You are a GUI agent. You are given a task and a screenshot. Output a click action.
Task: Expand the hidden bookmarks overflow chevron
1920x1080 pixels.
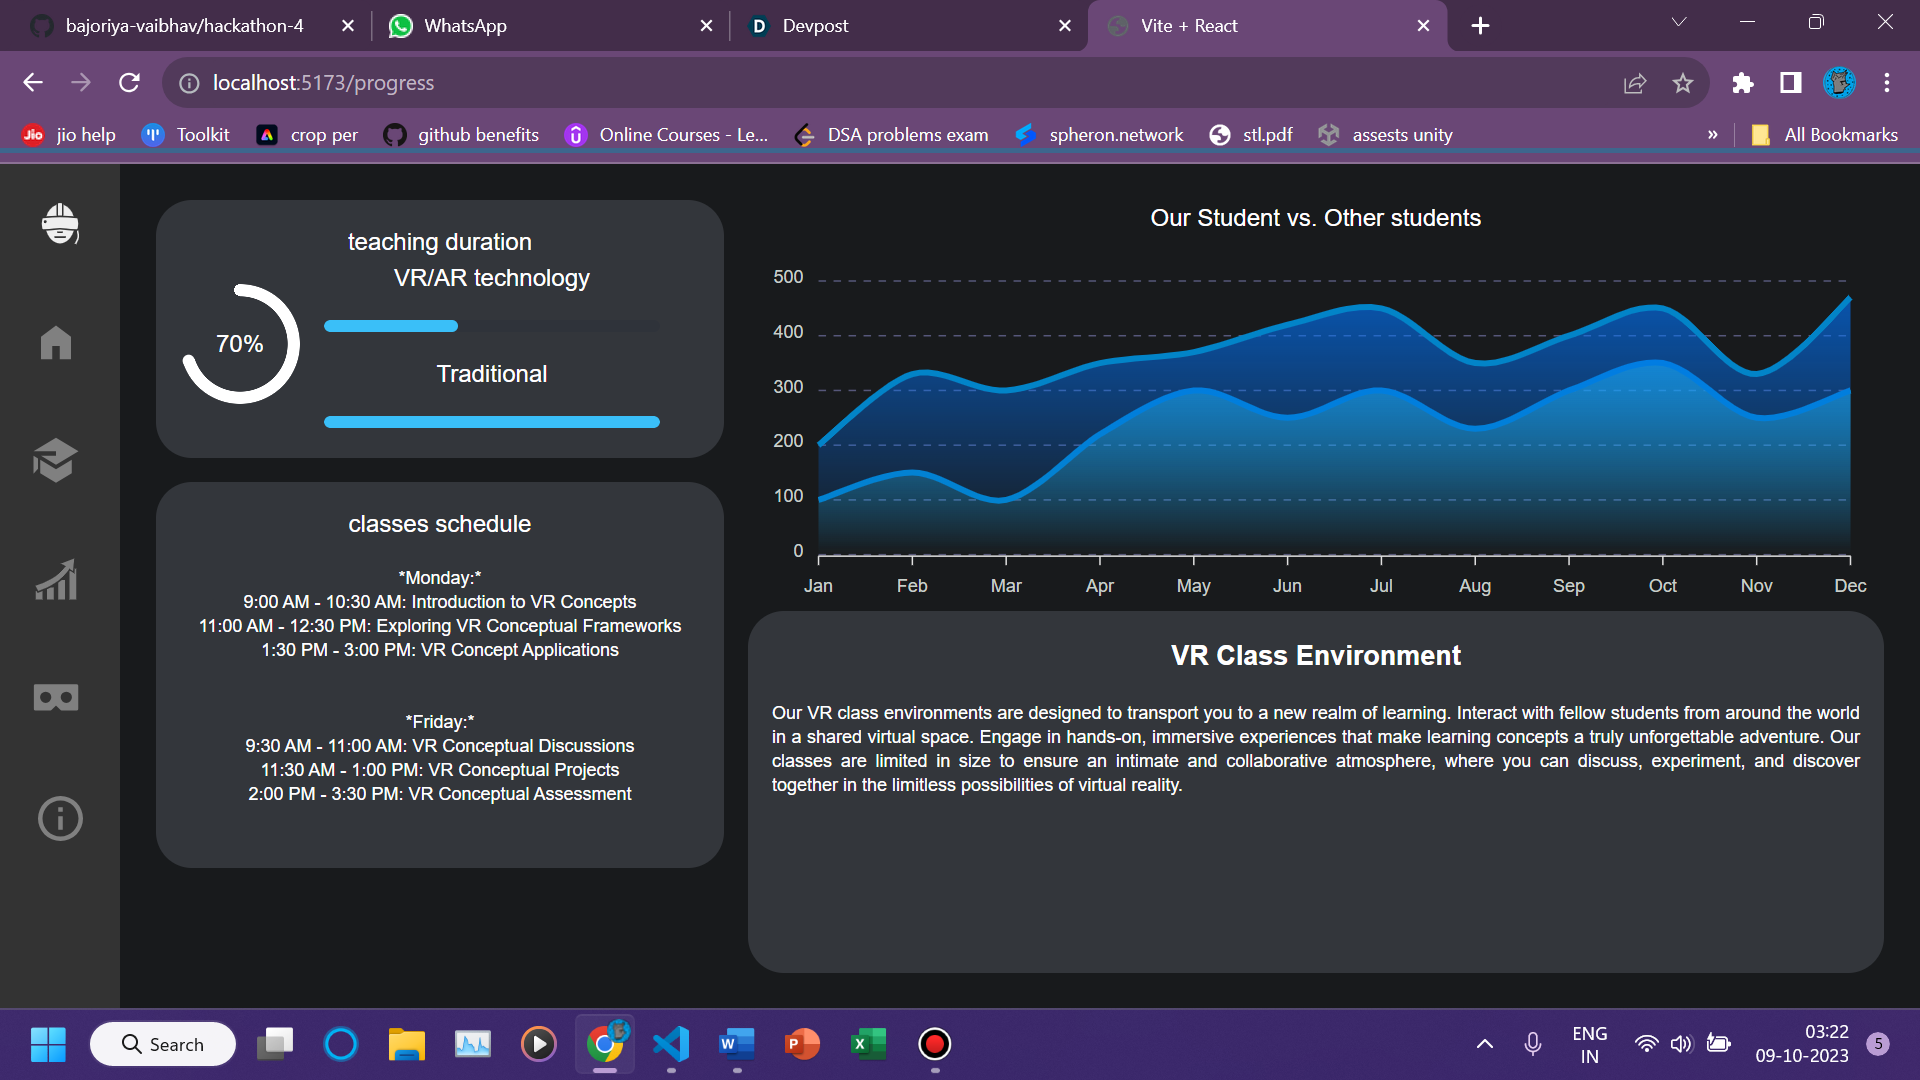tap(1713, 135)
